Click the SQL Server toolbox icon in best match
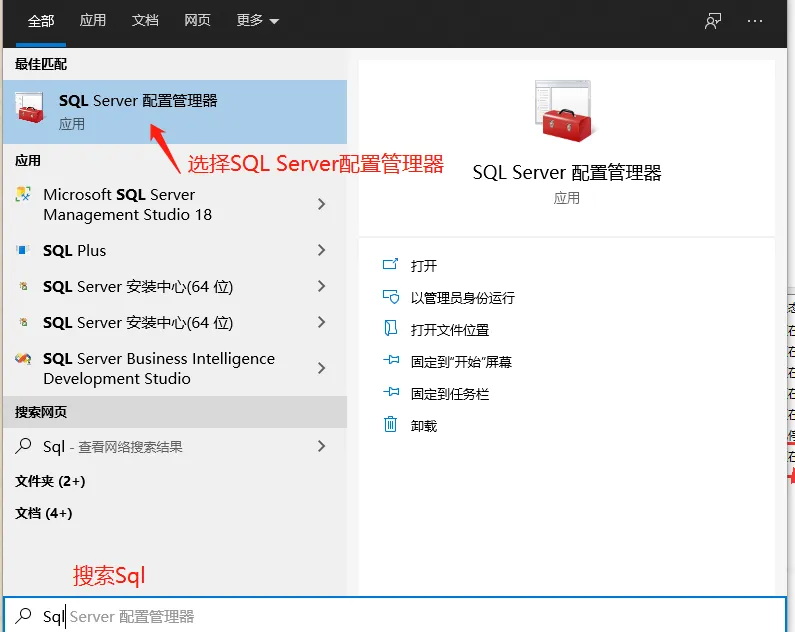This screenshot has width=795, height=632. tap(30, 111)
